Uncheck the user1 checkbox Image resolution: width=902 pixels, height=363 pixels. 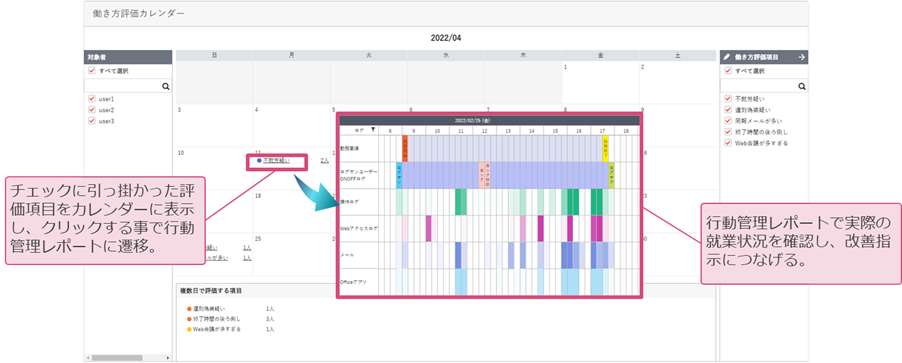click(91, 99)
